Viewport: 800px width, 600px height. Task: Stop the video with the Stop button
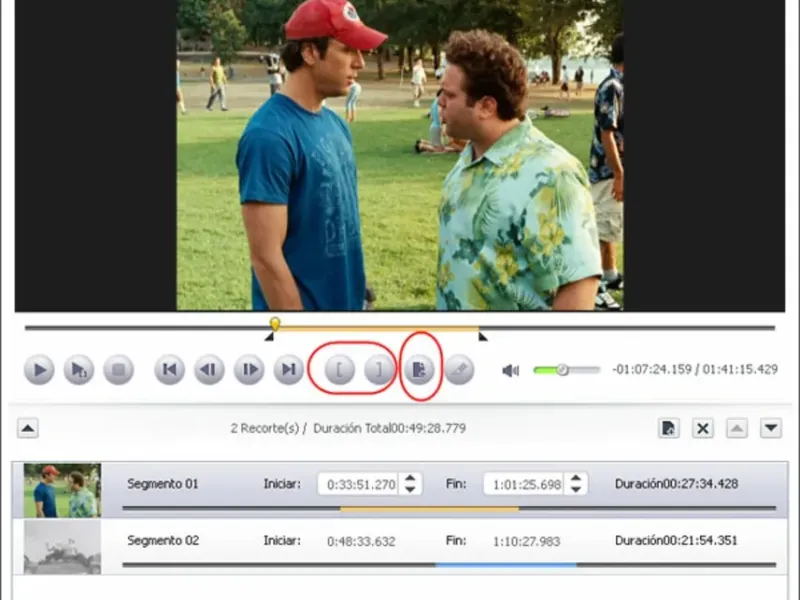[x=118, y=369]
